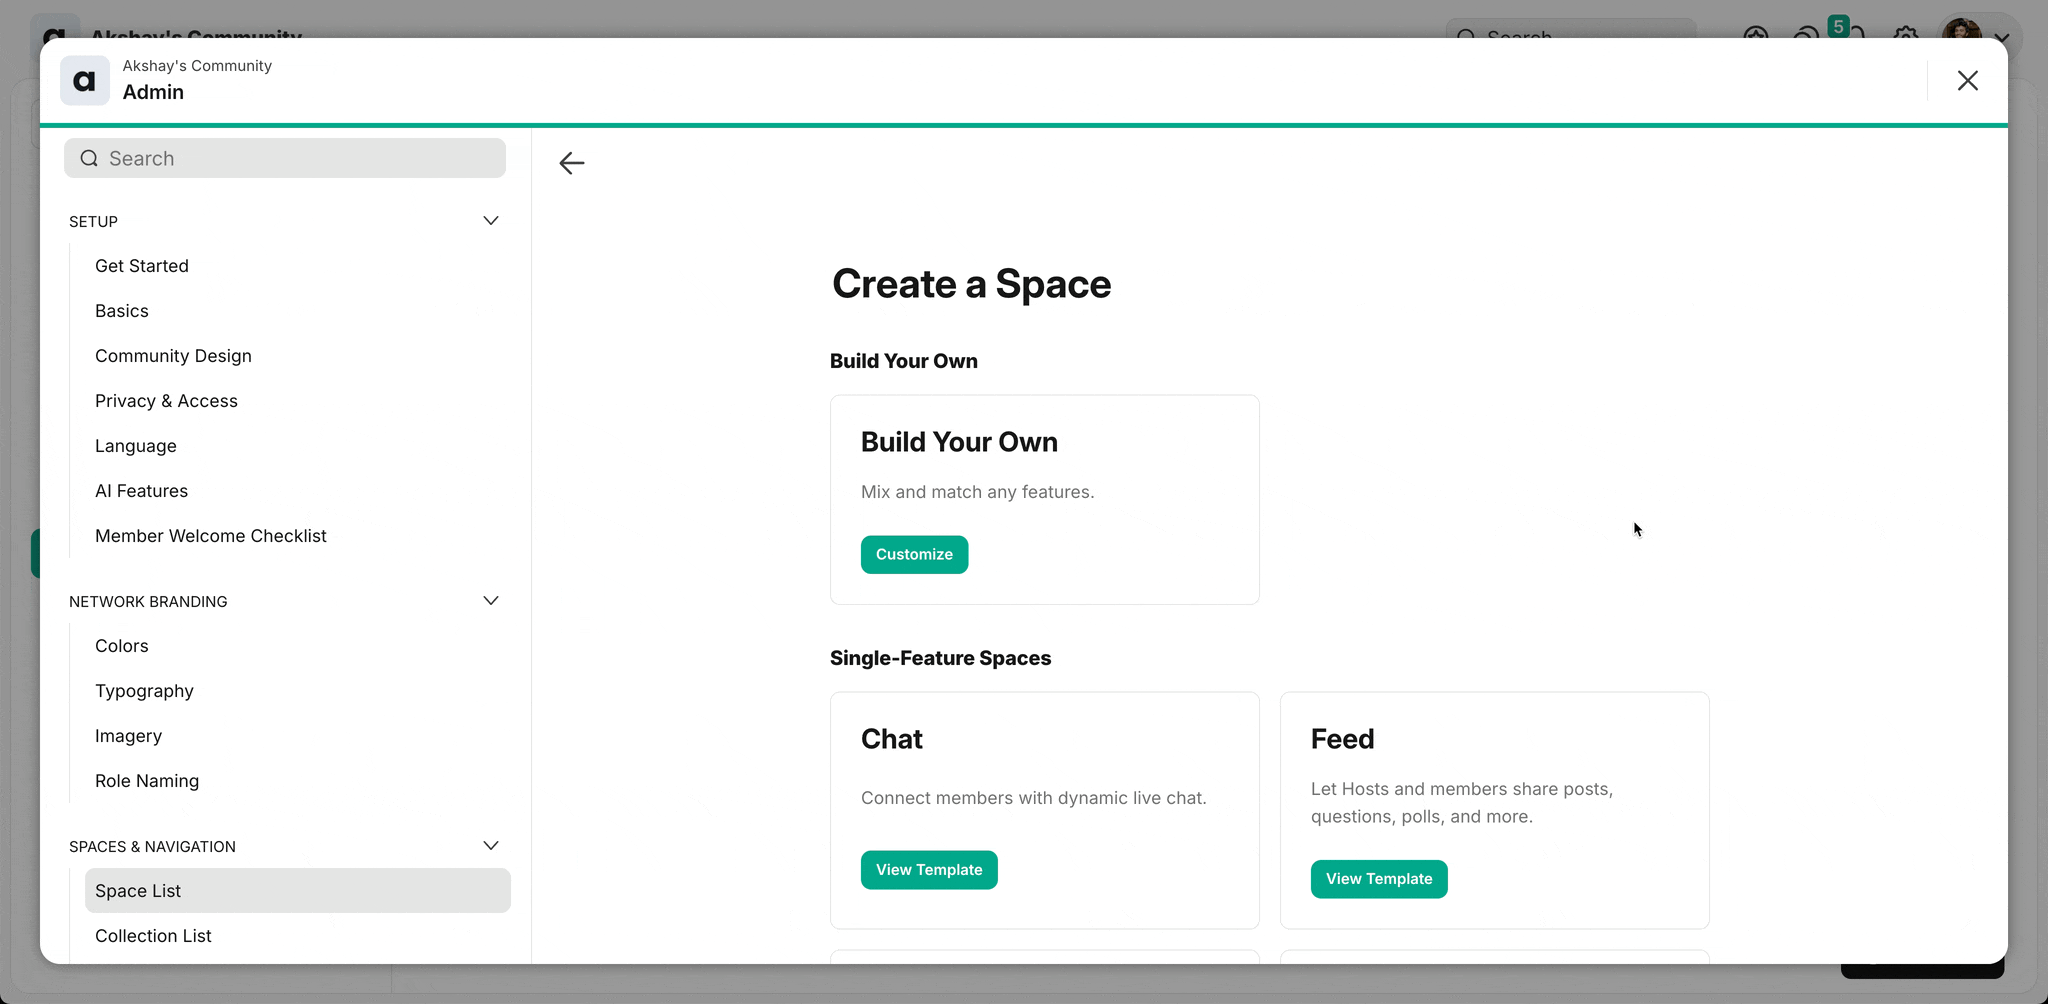The width and height of the screenshot is (2048, 1004).
Task: Open the Typography settings
Action: [144, 690]
